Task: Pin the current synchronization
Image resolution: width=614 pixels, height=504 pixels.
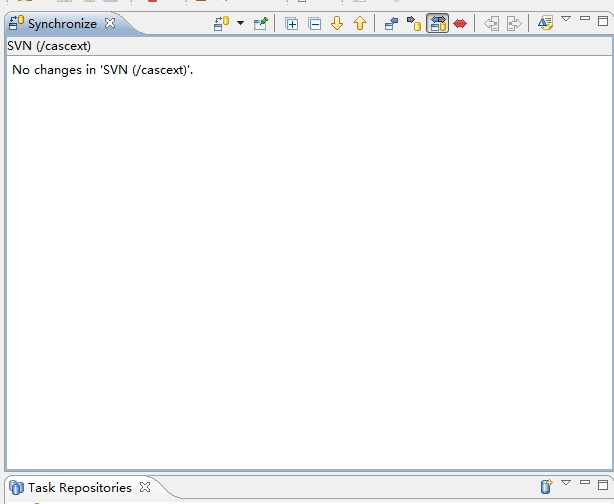Action: (261, 23)
